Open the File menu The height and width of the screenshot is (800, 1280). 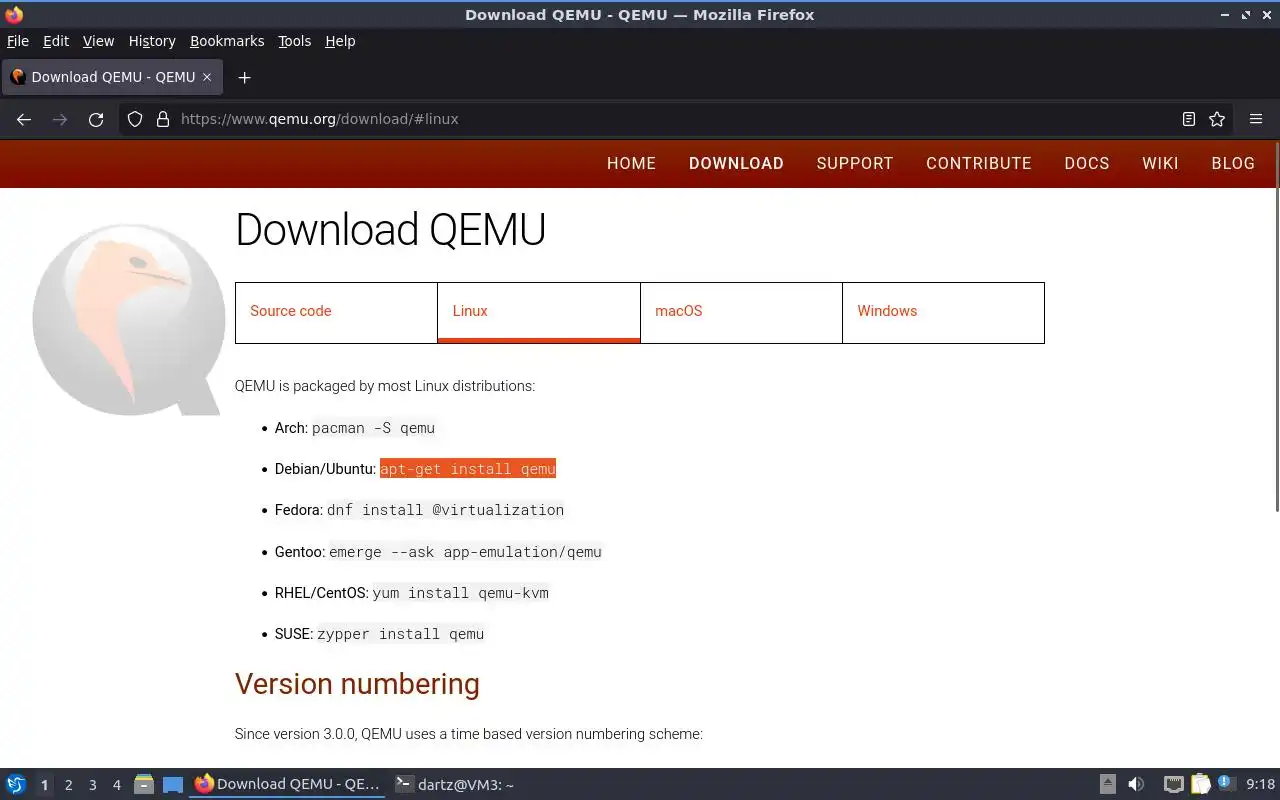(18, 41)
